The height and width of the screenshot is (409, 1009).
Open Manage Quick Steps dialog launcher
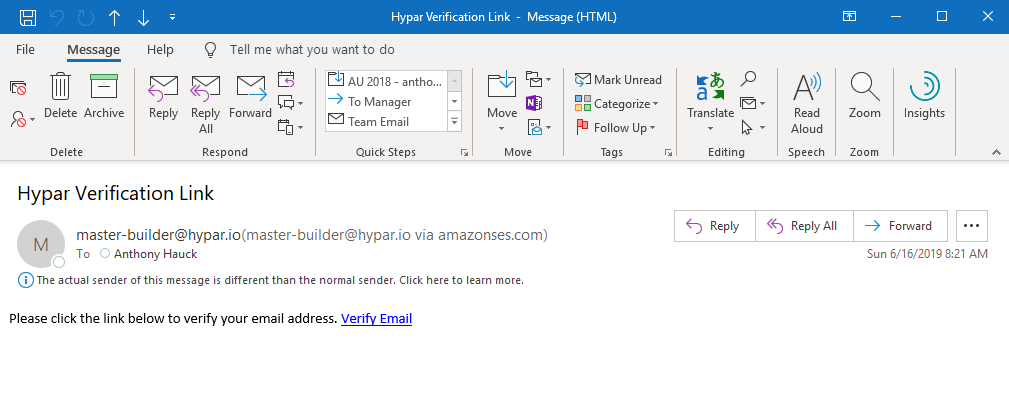pyautogui.click(x=465, y=152)
